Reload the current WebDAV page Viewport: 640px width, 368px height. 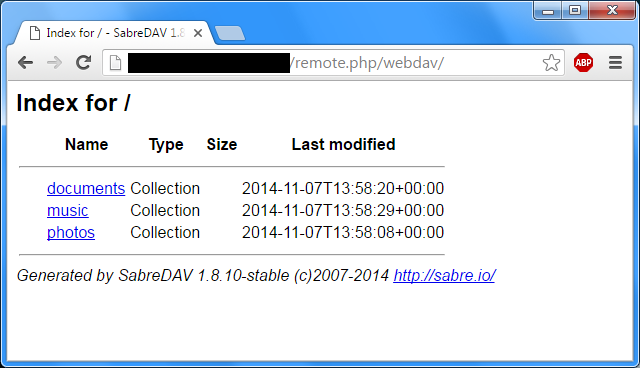[84, 62]
